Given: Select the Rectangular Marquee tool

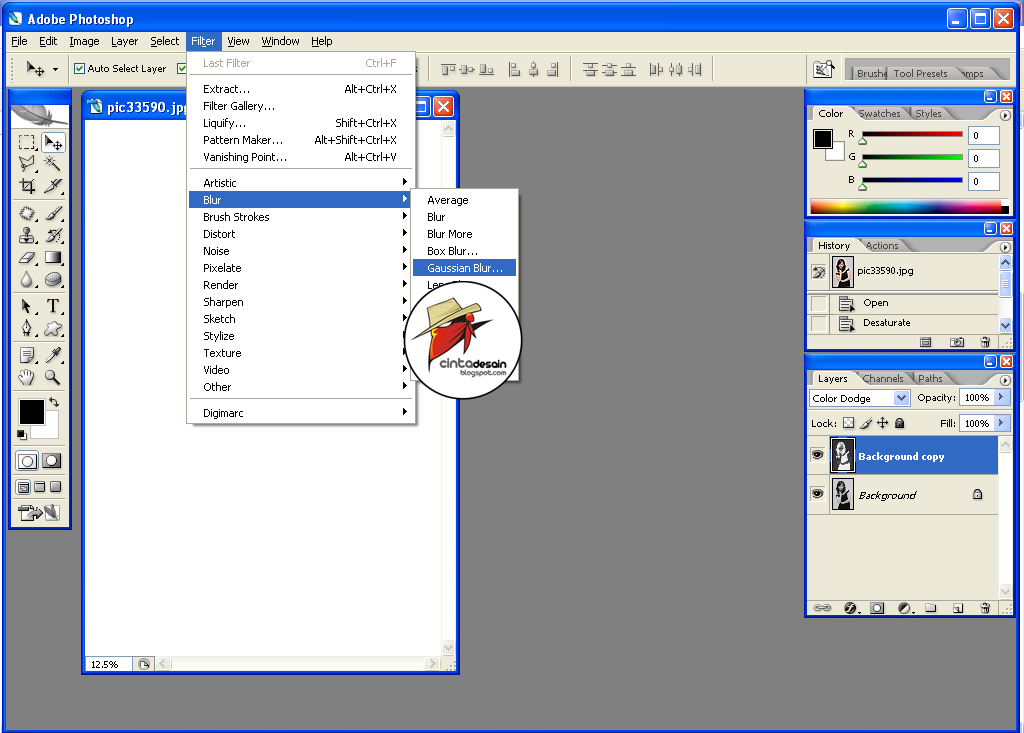Looking at the screenshot, I should (27, 142).
